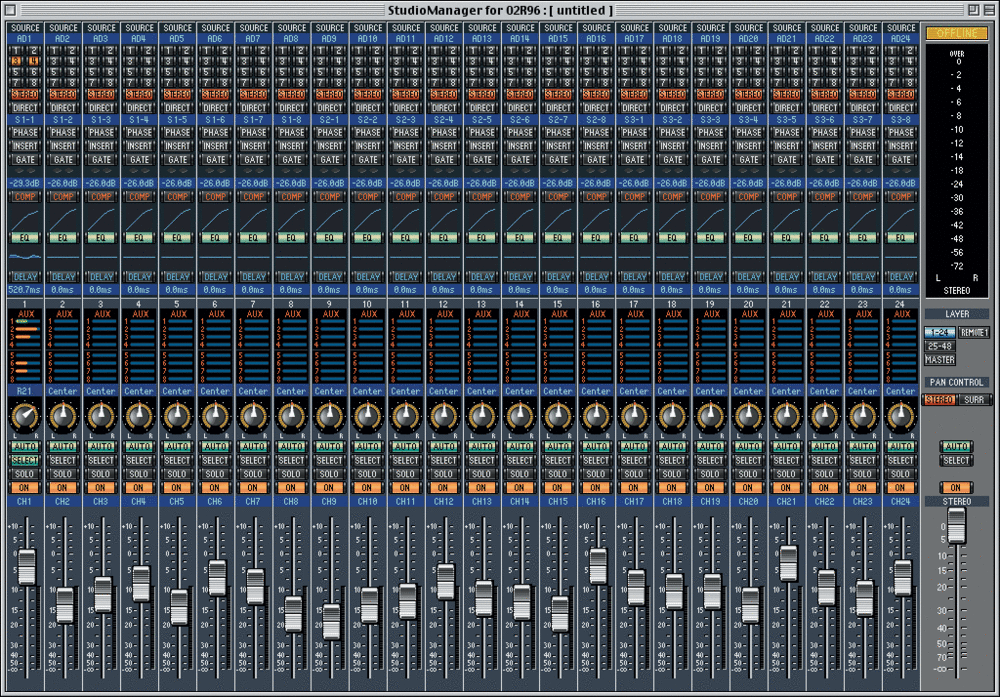The image size is (1000, 697).
Task: Click bus routing button 3 on channel 1
Action: click(x=18, y=62)
